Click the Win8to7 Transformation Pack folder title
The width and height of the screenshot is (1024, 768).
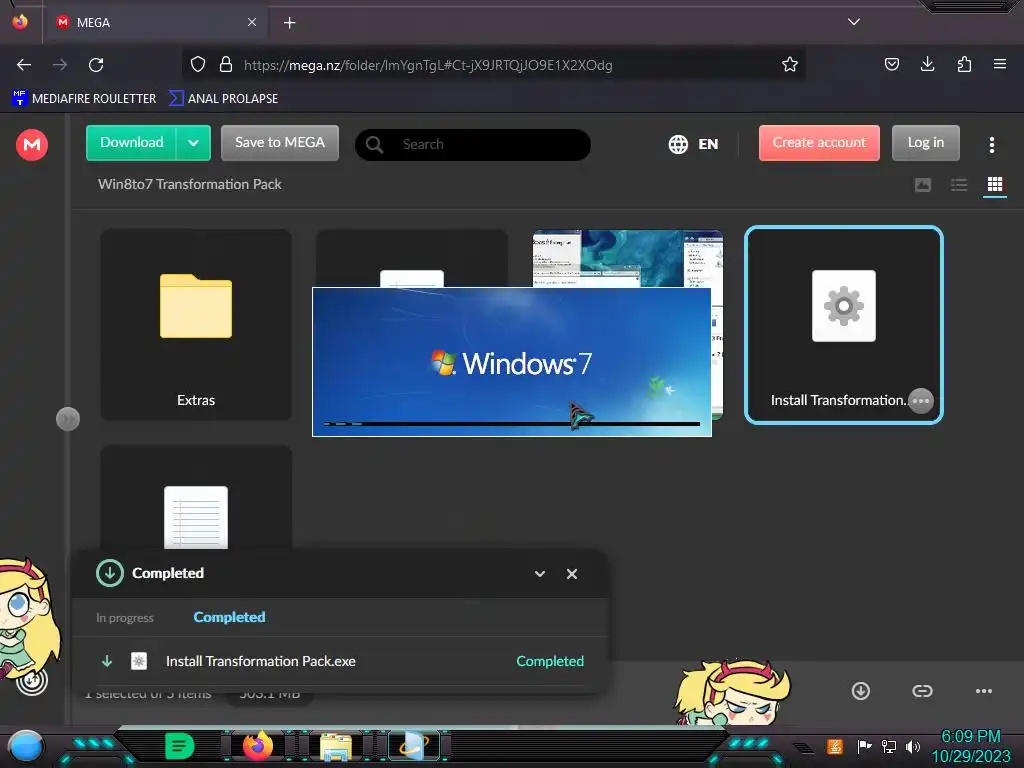pos(189,184)
